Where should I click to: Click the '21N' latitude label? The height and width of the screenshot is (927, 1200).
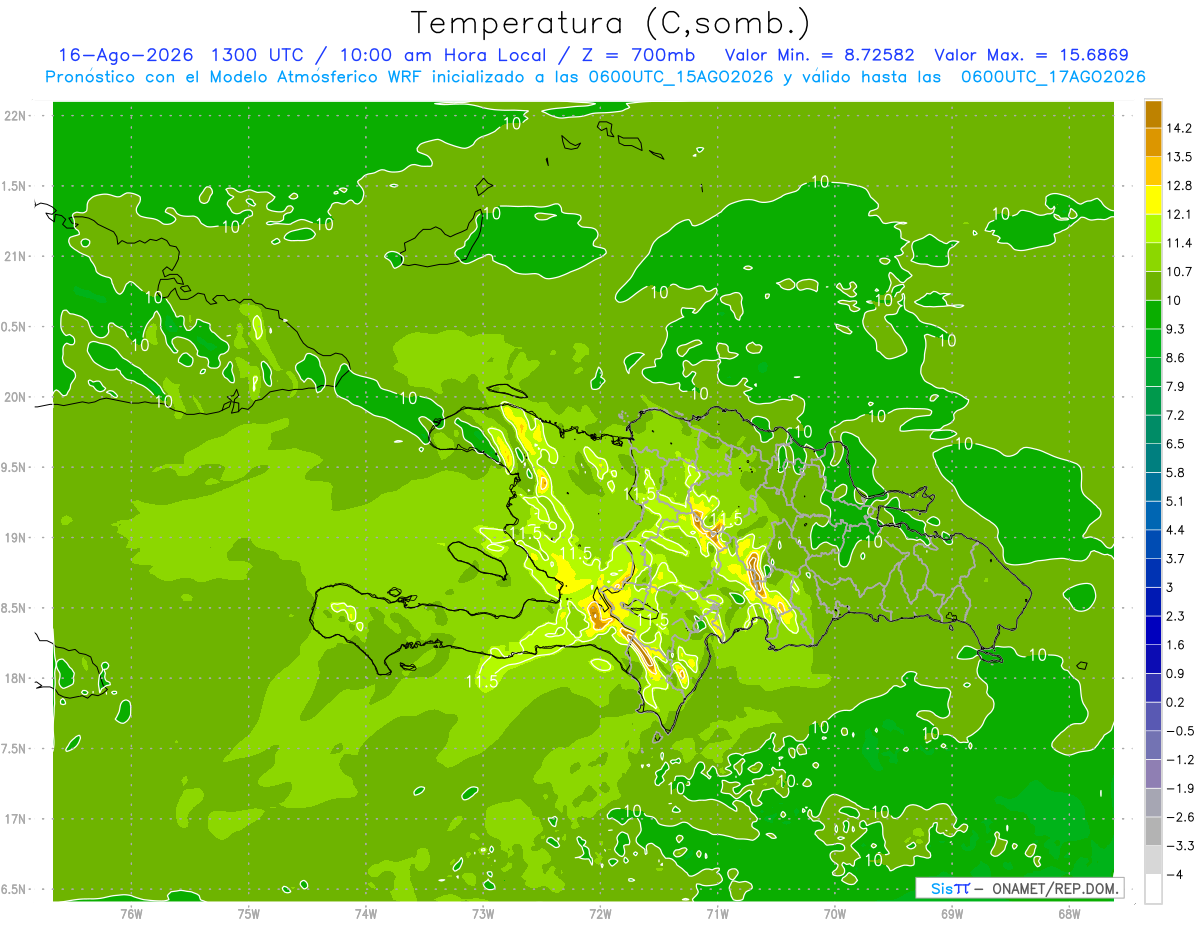[14, 256]
